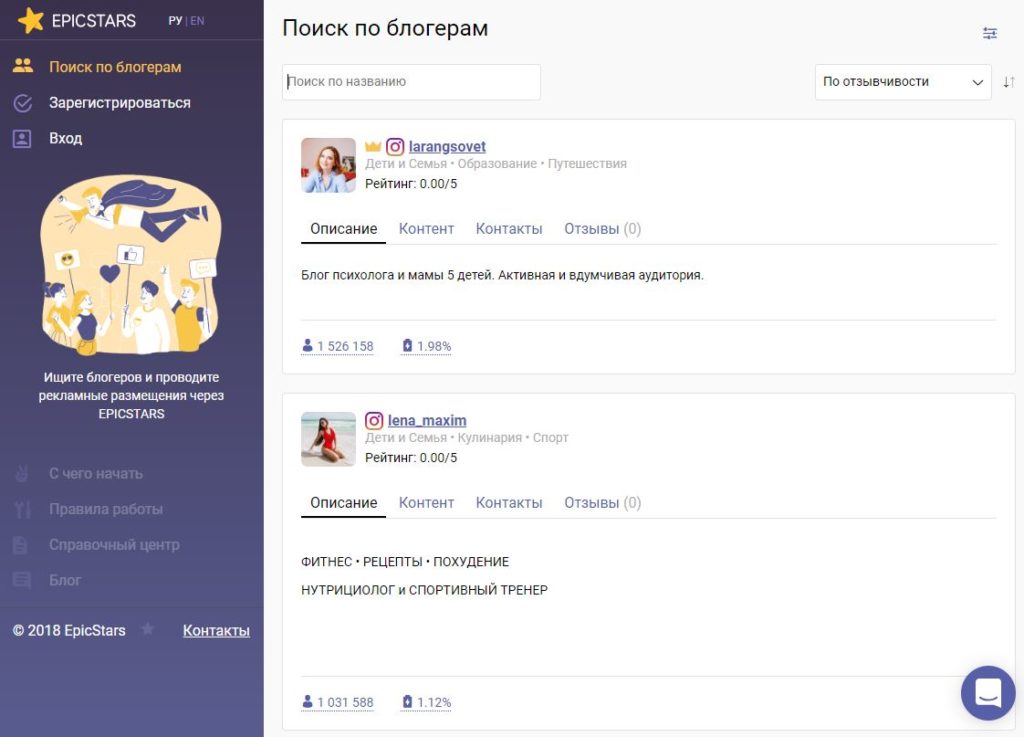Screen dimensions: 1024x737
Task: Open the chat widget bubble
Action: [987, 693]
